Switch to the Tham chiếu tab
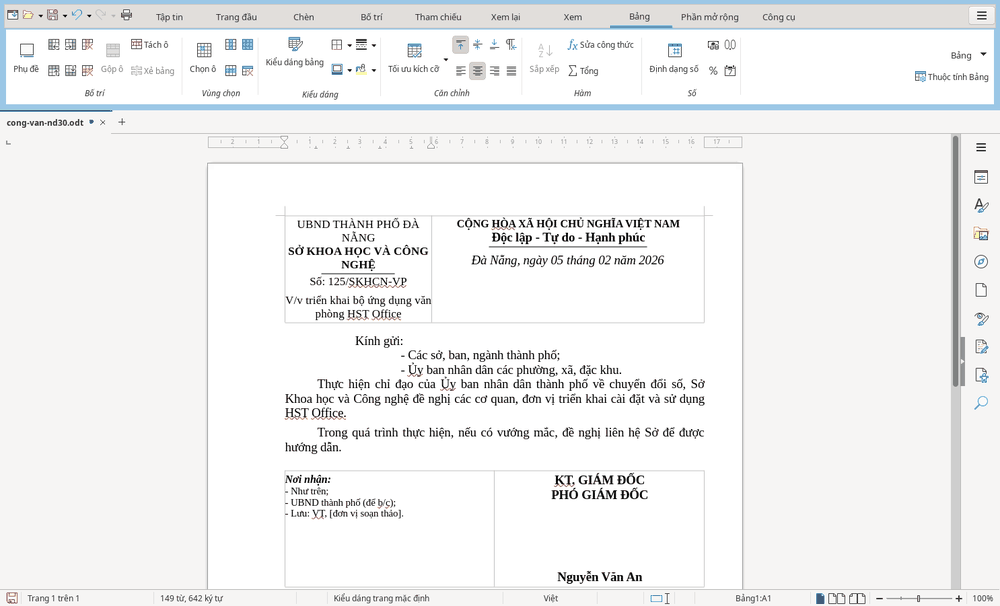Screen dimensions: 1000x606 (x=438, y=17)
